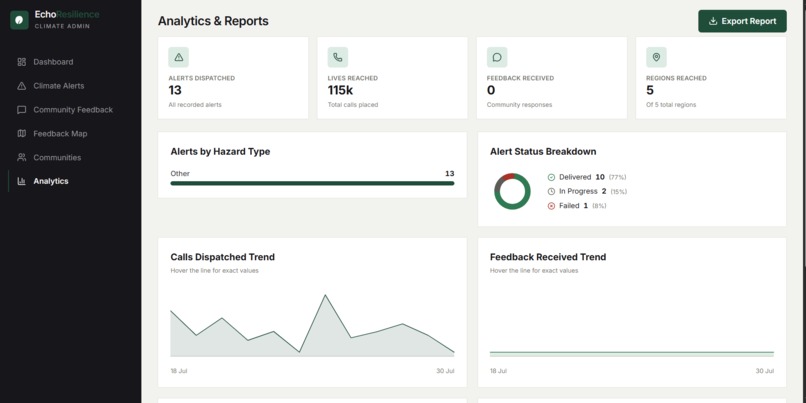This screenshot has width=806, height=403.
Task: Click the Feedback Received Trend flat line
Action: 632,354
